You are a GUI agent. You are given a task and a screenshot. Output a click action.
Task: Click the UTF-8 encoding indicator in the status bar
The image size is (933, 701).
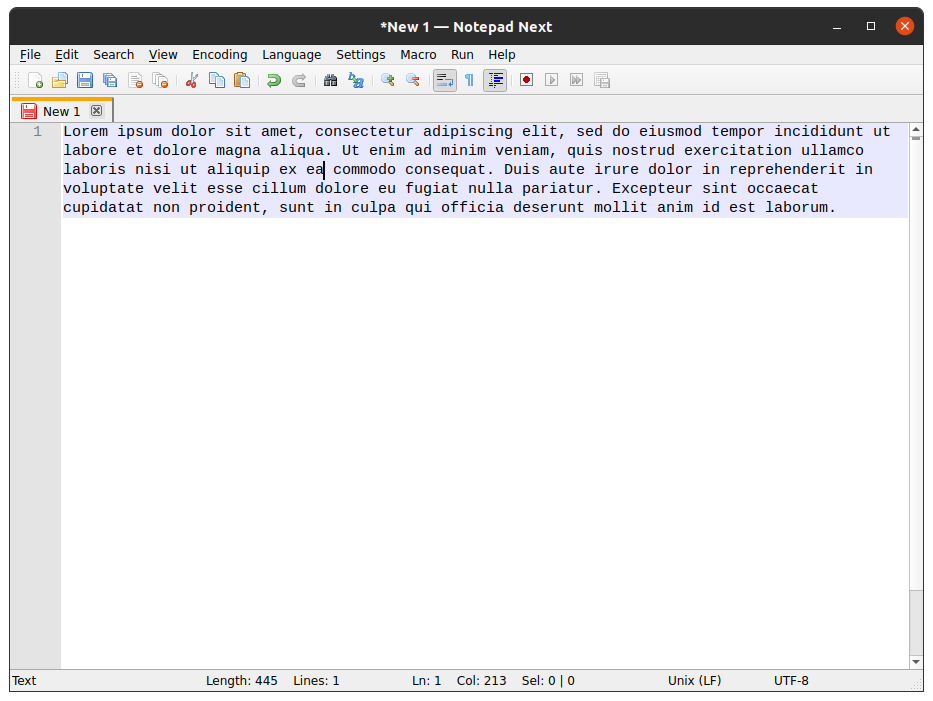(791, 680)
